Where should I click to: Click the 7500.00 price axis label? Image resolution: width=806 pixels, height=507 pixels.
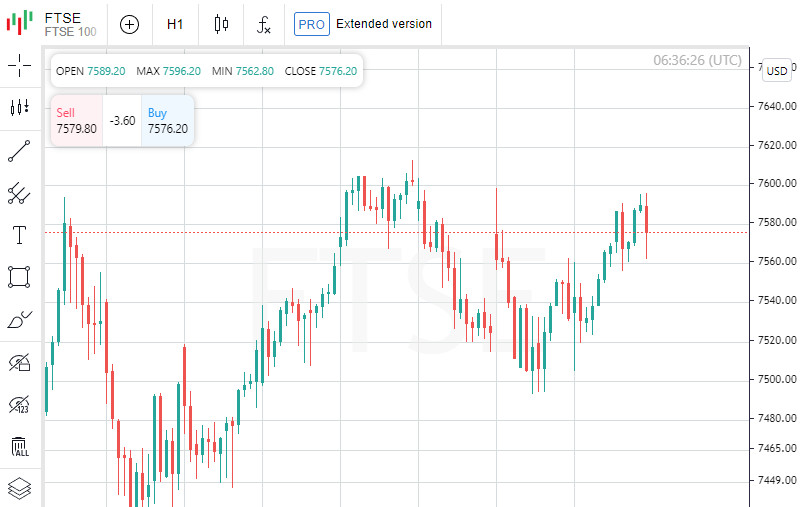click(777, 379)
